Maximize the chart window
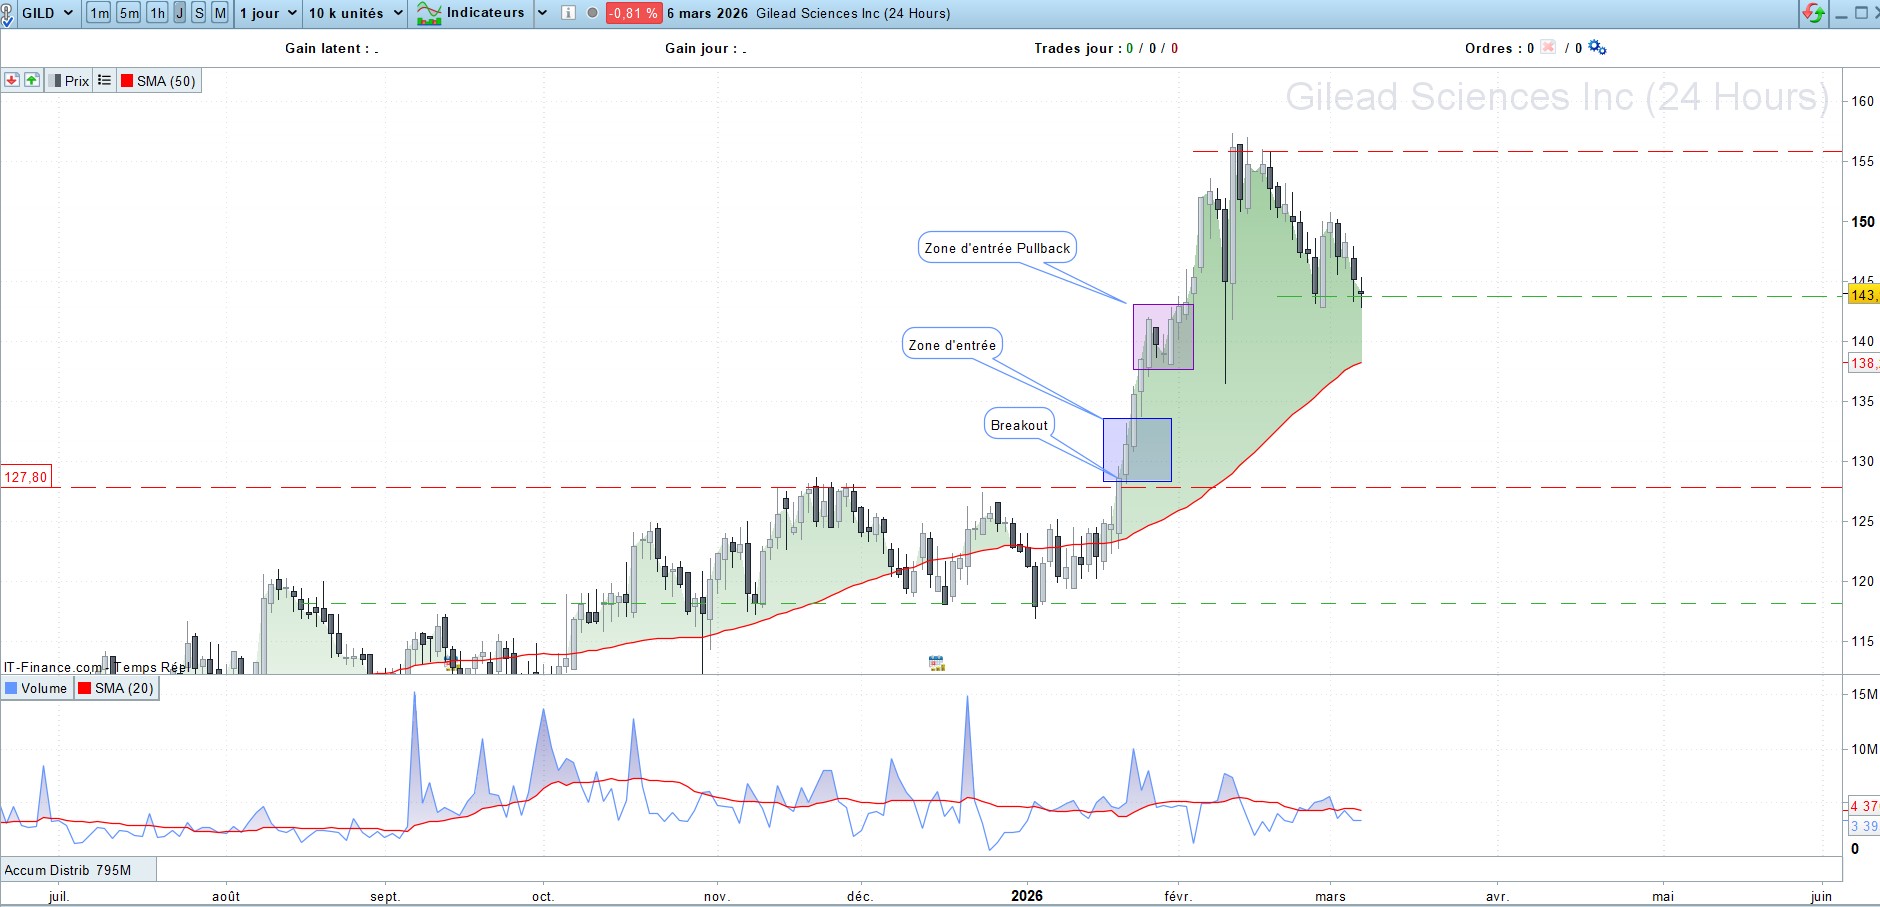Screen dimensions: 1880x907 click(1861, 13)
